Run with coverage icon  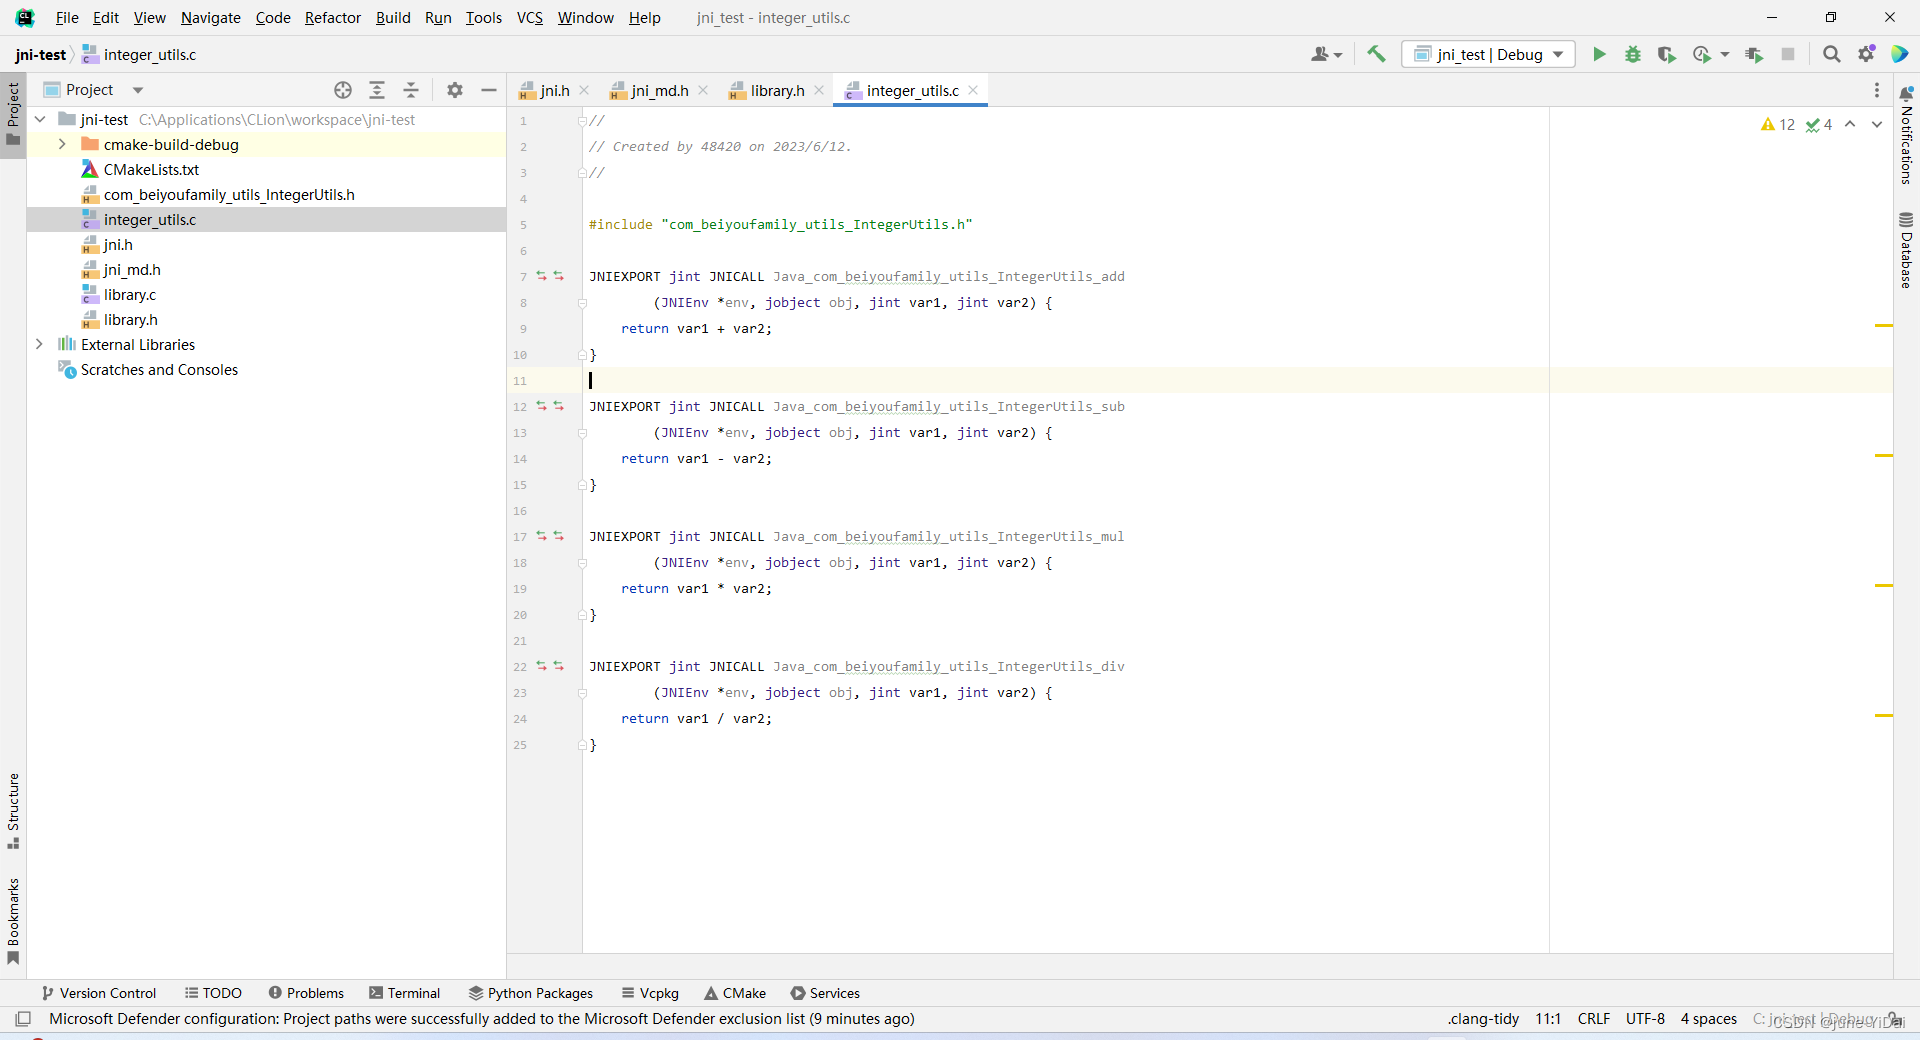click(x=1666, y=54)
